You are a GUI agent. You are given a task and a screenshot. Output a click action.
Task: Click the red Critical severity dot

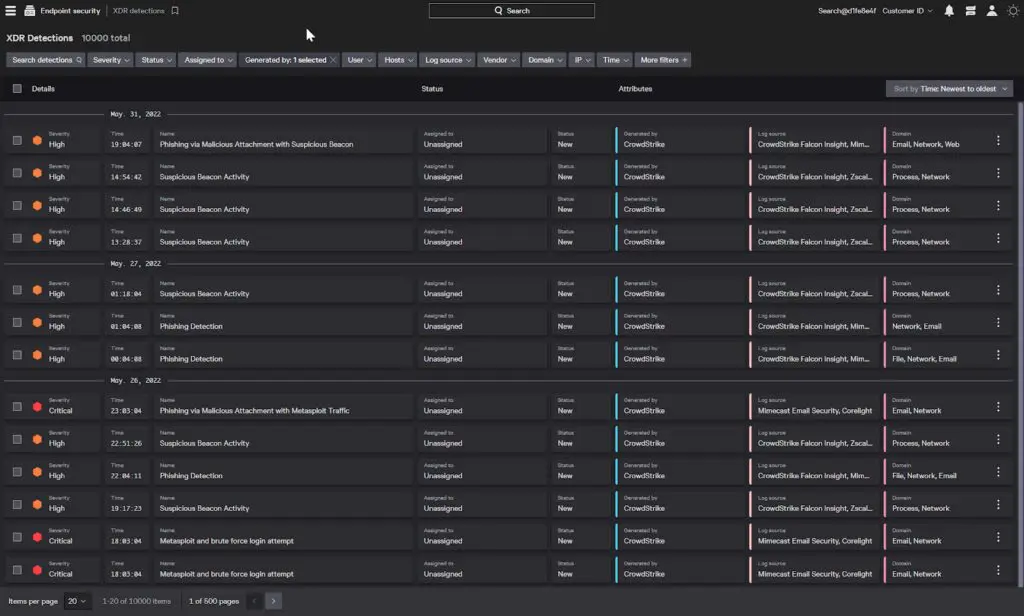coord(38,407)
